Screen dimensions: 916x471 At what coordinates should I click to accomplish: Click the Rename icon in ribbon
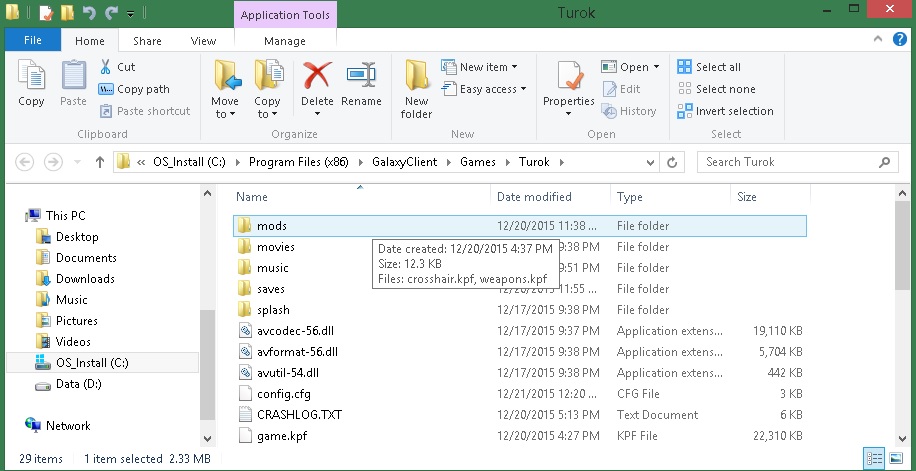click(361, 77)
